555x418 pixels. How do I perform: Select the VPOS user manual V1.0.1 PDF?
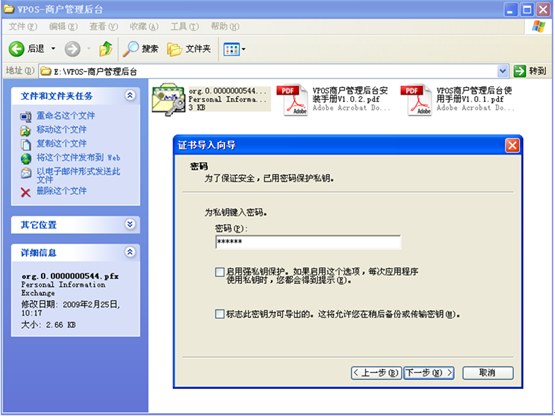pyautogui.click(x=419, y=100)
